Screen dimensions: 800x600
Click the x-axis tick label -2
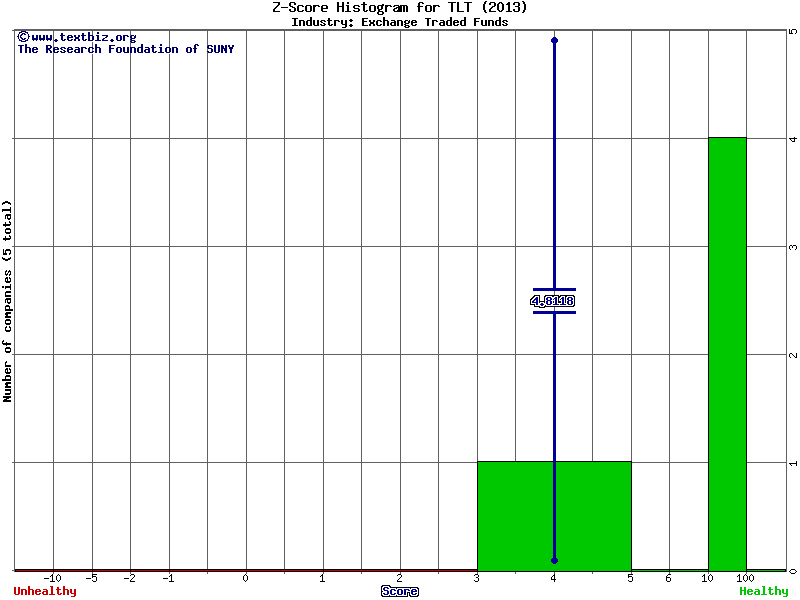(x=130, y=578)
